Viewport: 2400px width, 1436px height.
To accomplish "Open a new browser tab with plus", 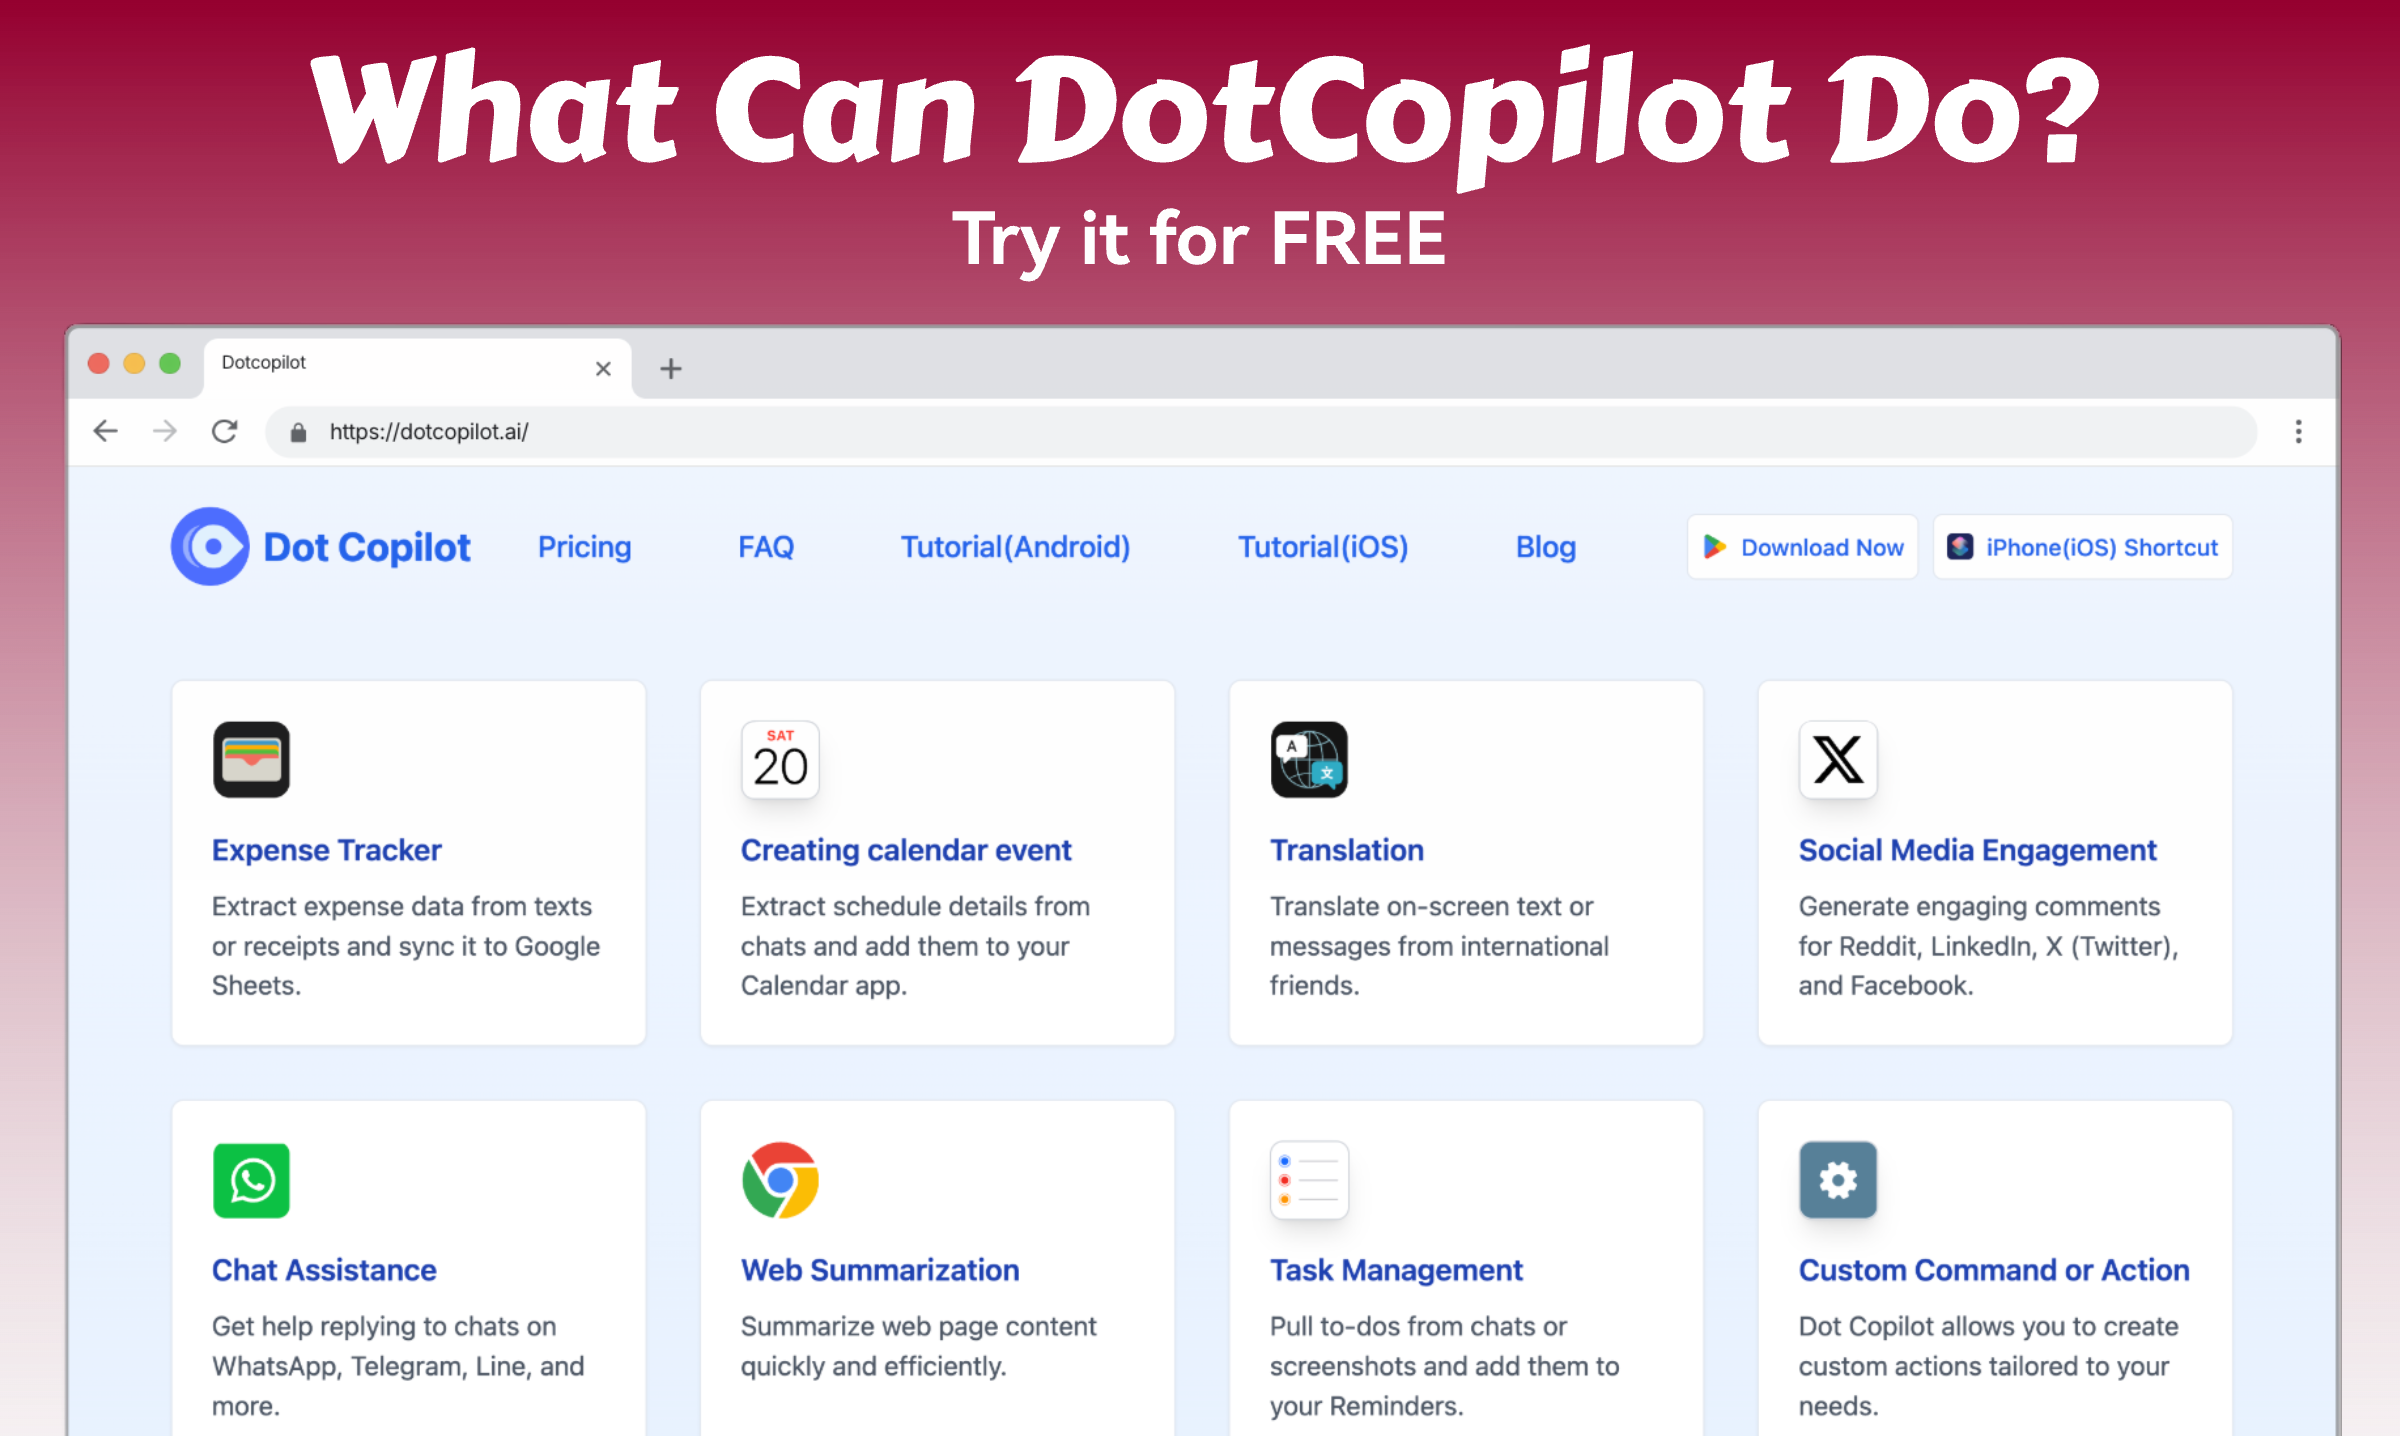I will [671, 369].
